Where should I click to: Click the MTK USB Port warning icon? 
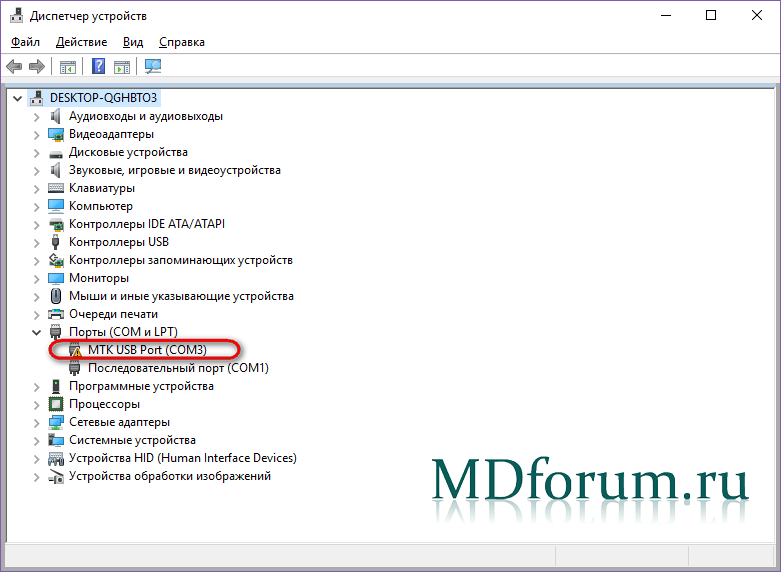(x=75, y=350)
